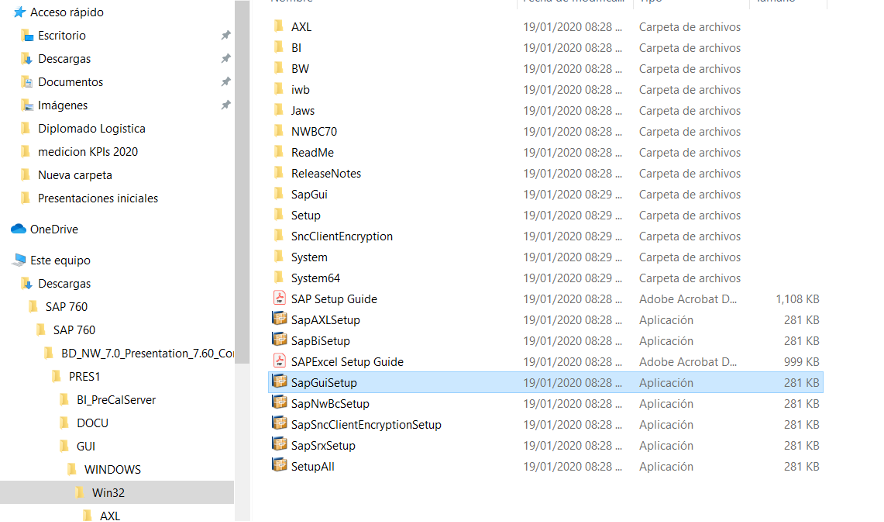Open the Win32 folder in tree
Image resolution: width=884 pixels, height=522 pixels.
[x=108, y=492]
